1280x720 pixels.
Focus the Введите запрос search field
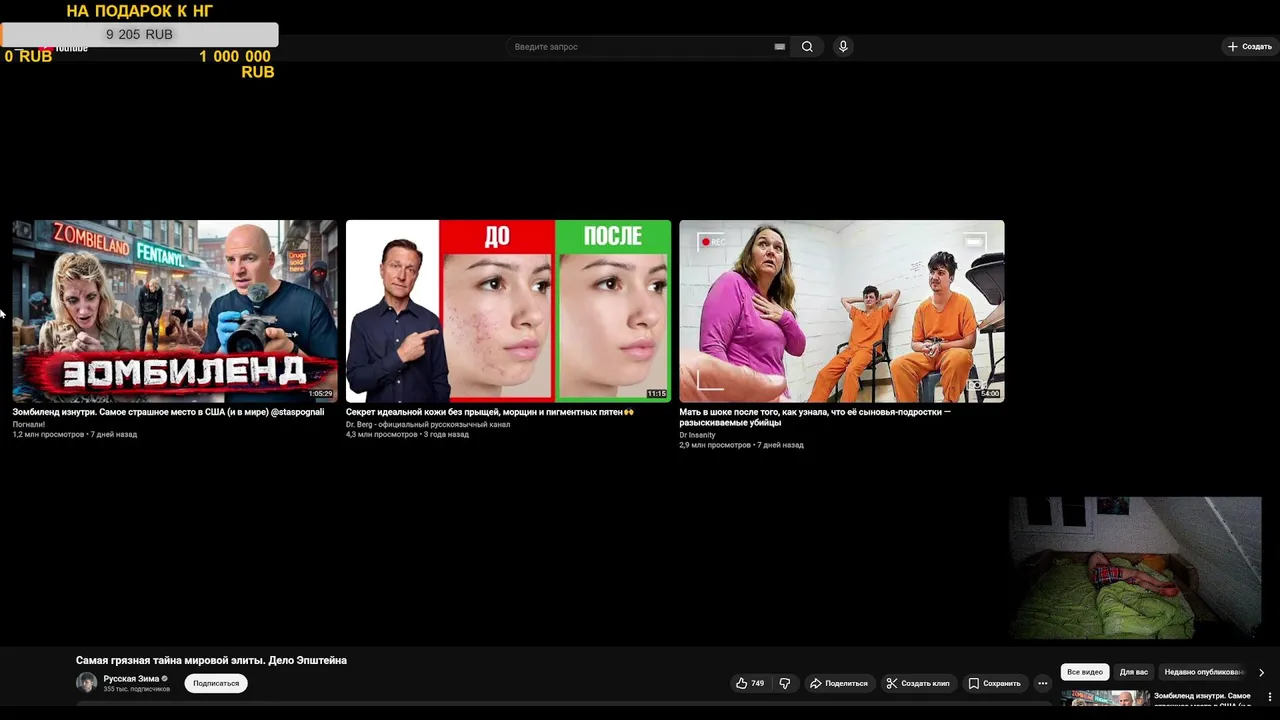640,47
